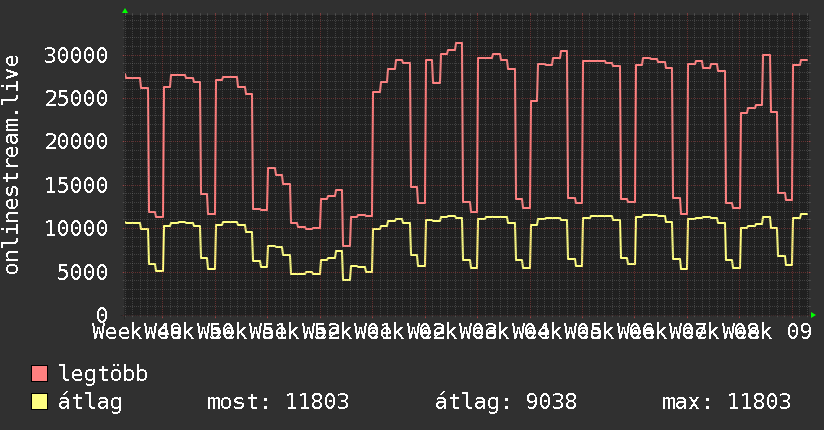The image size is (824, 430).
Task: Click the 25000 y-axis label
Action: tap(76, 98)
